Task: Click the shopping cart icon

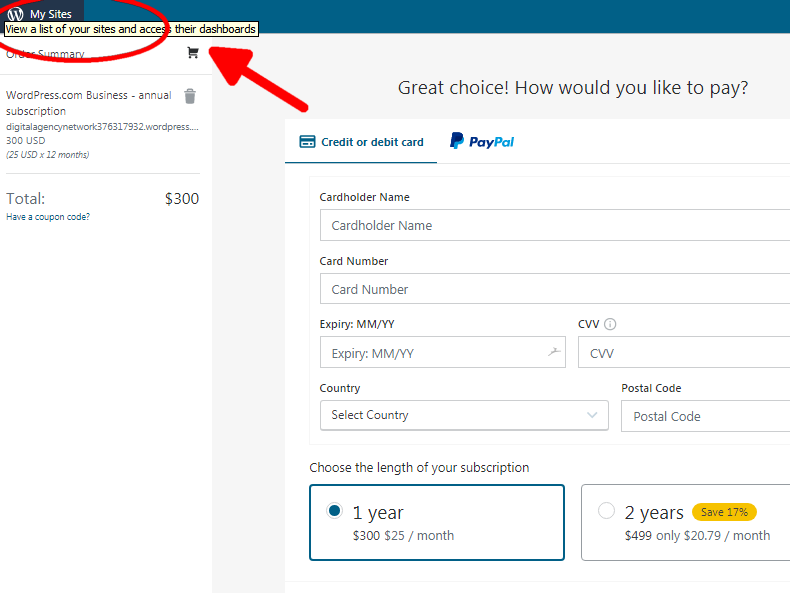Action: [193, 53]
